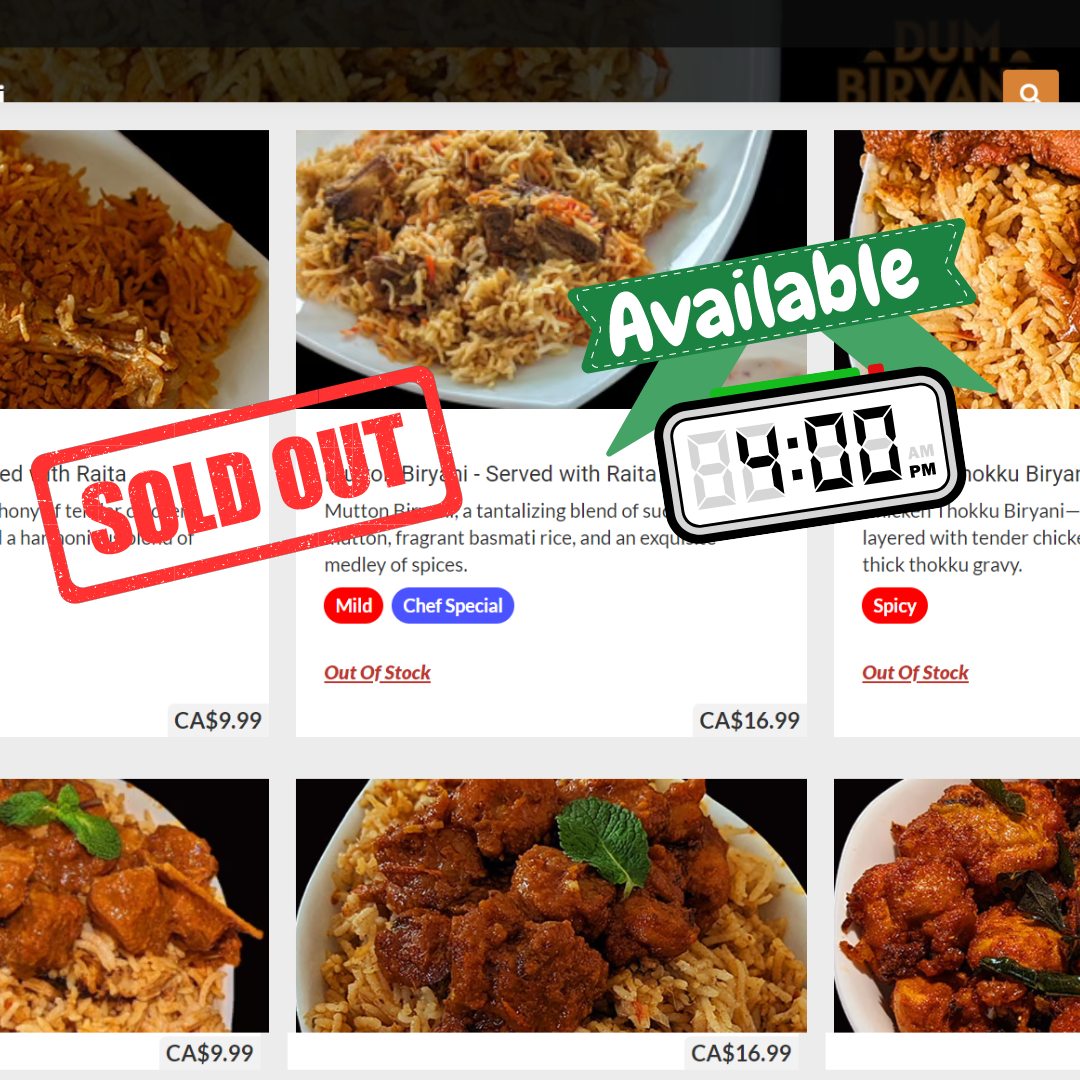Image resolution: width=1080 pixels, height=1080 pixels.
Task: Open the bottom-center chicken biryani with mint photo
Action: pos(551,905)
